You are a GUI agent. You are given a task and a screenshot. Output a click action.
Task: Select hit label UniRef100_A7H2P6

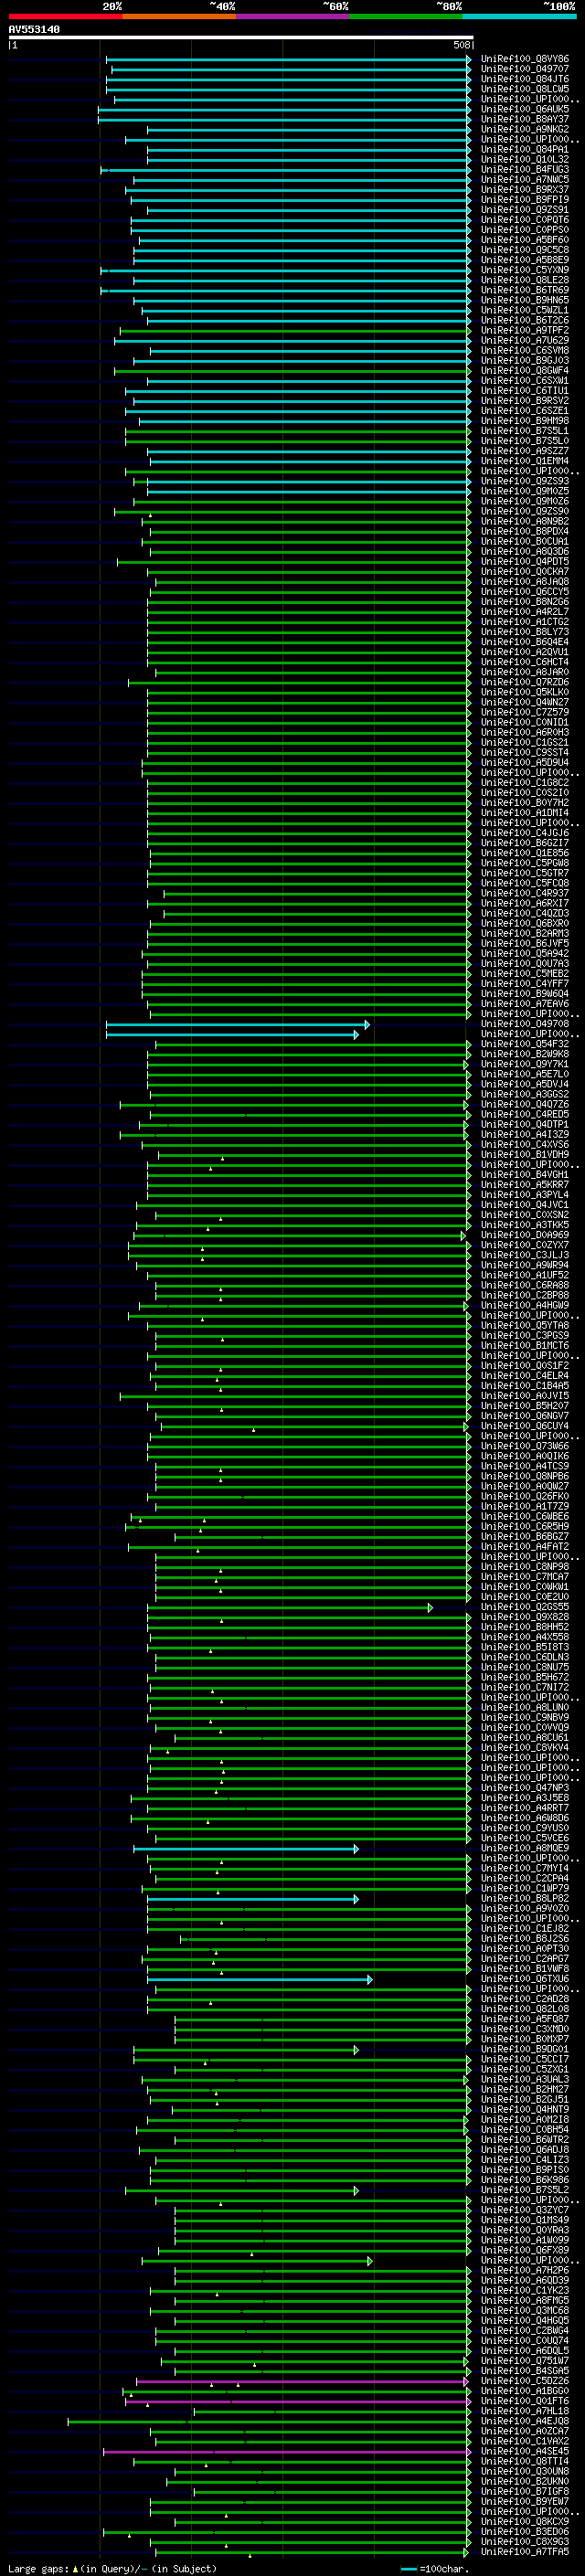point(525,2270)
